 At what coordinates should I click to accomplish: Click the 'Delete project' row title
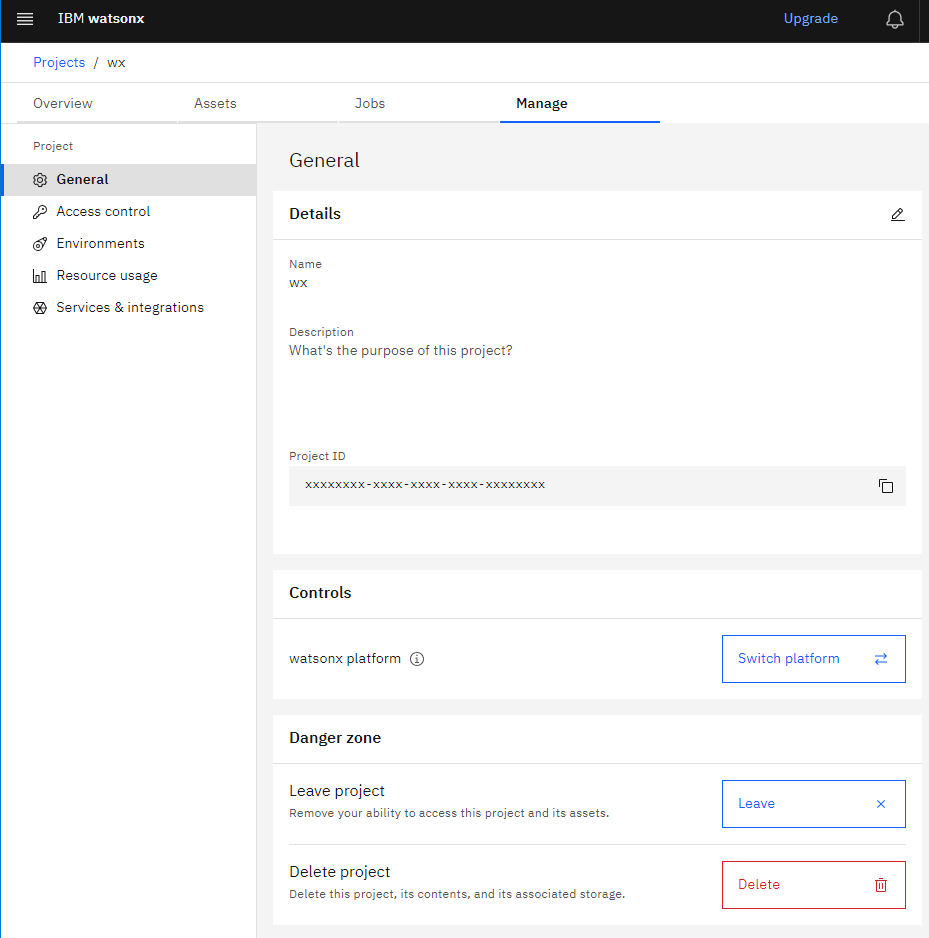click(339, 872)
